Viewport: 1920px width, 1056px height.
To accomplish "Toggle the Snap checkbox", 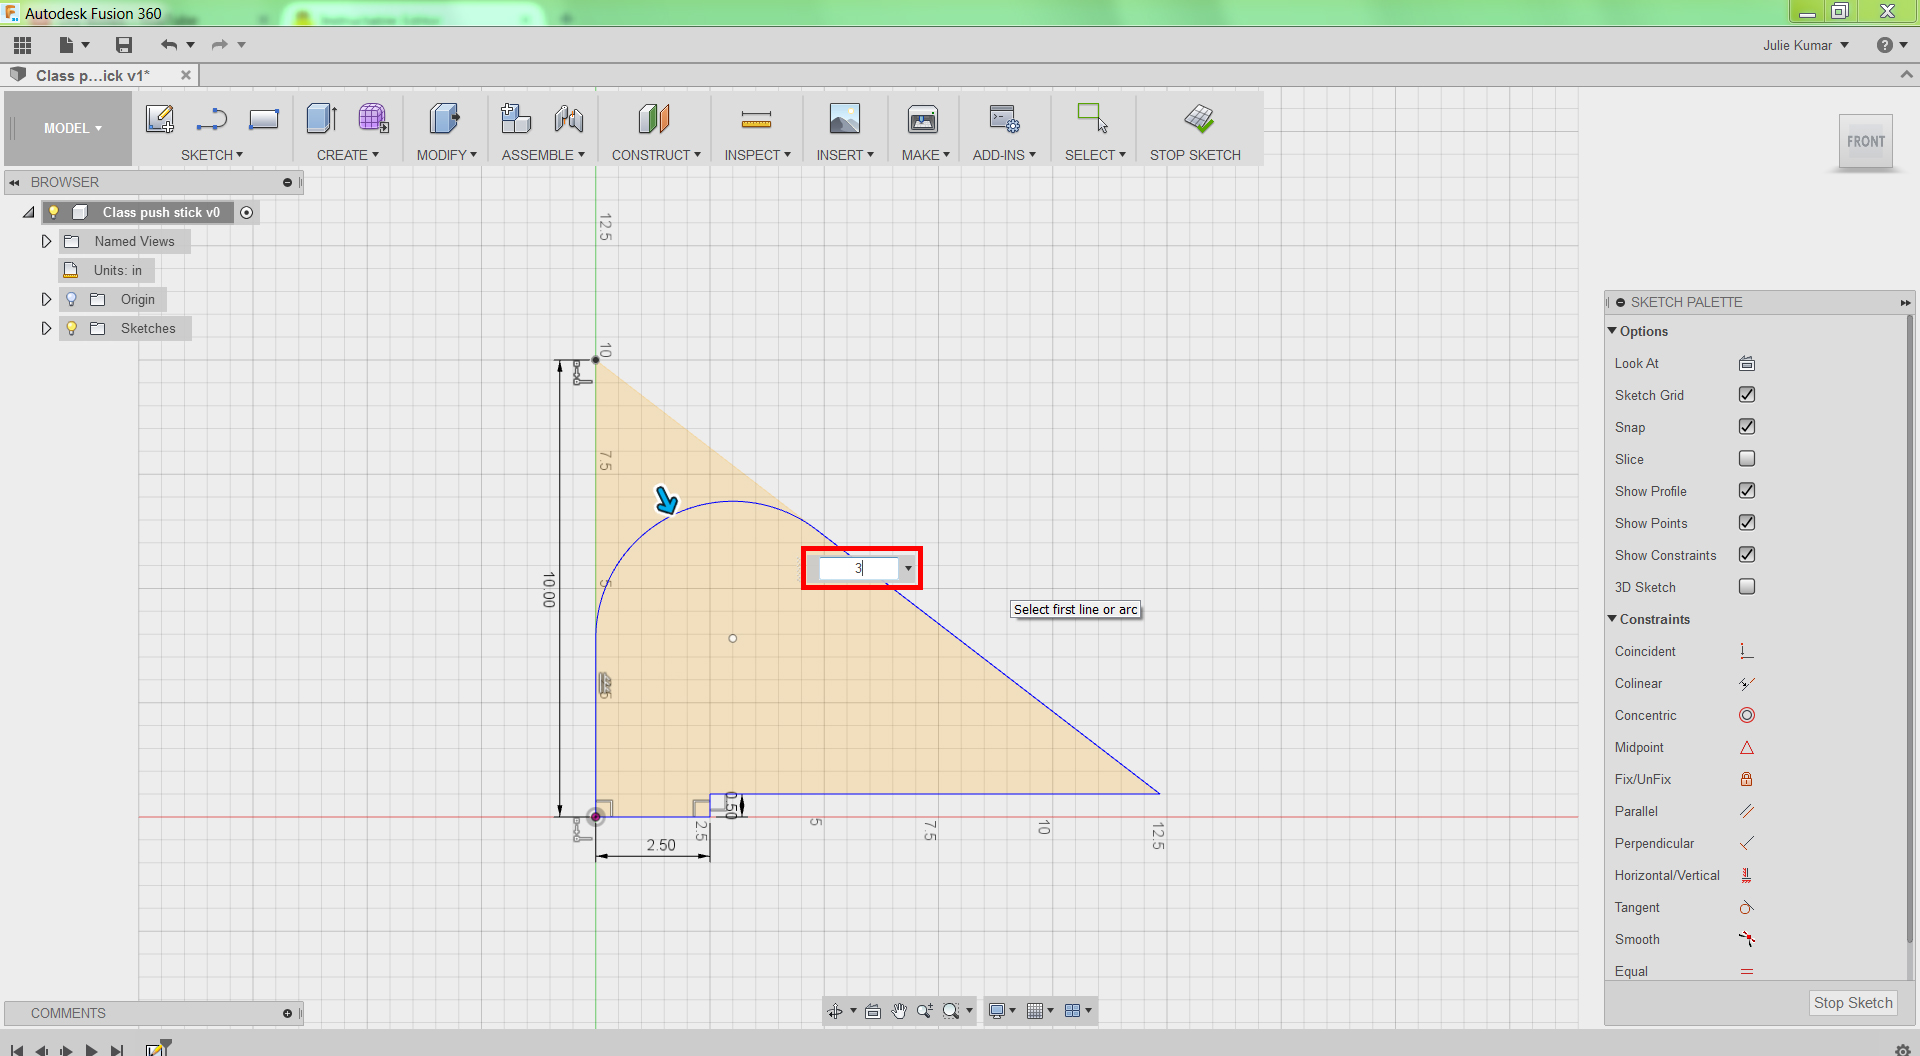I will click(x=1747, y=427).
